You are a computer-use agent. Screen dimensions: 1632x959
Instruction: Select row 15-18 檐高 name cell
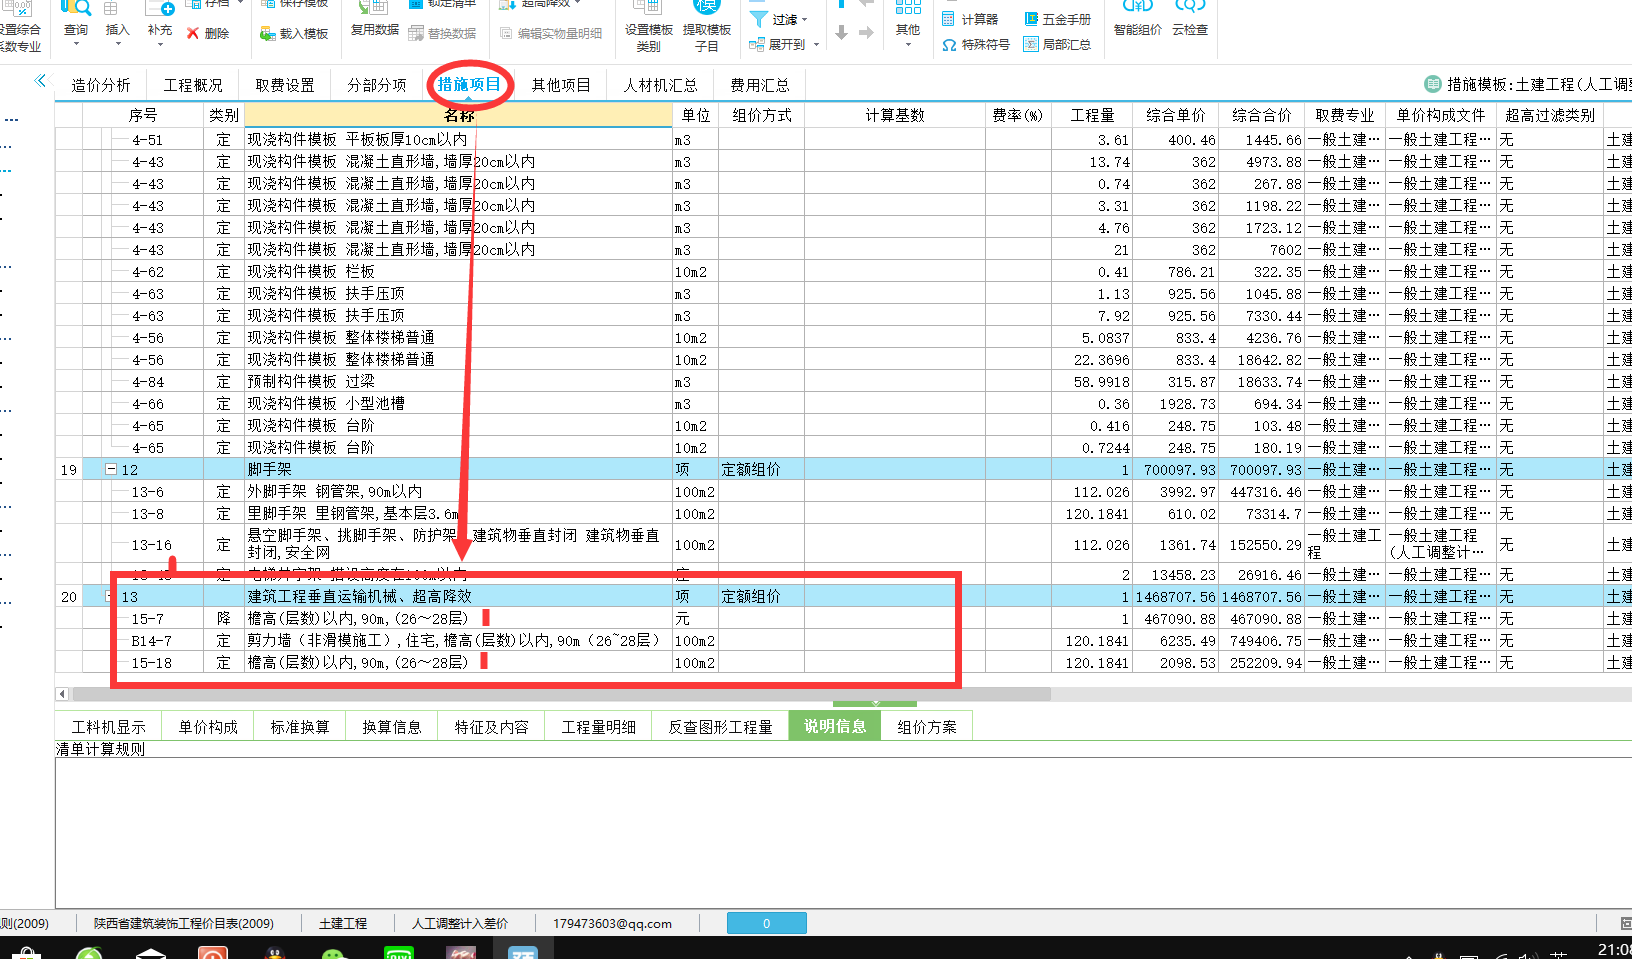(459, 662)
